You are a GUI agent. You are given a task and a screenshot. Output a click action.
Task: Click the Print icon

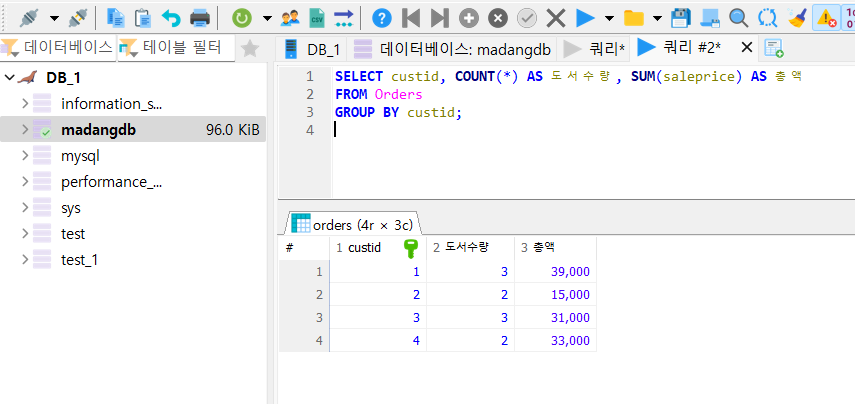pyautogui.click(x=200, y=19)
